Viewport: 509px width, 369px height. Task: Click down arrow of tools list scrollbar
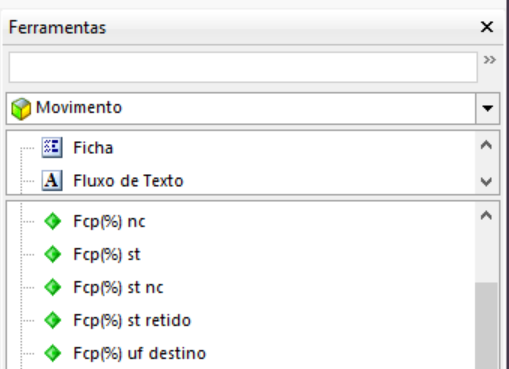[x=486, y=182]
